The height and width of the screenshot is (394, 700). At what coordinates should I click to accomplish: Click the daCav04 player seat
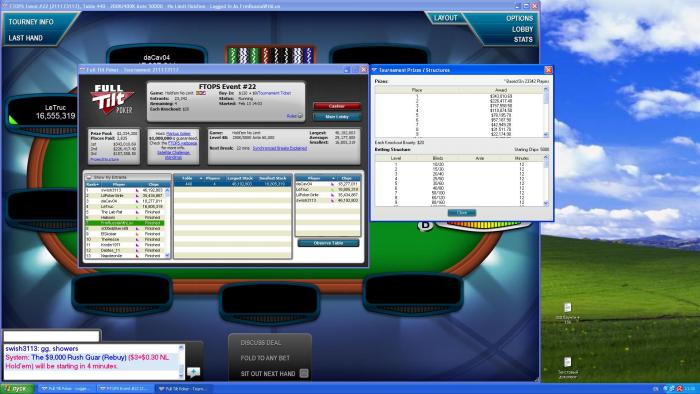tap(157, 55)
